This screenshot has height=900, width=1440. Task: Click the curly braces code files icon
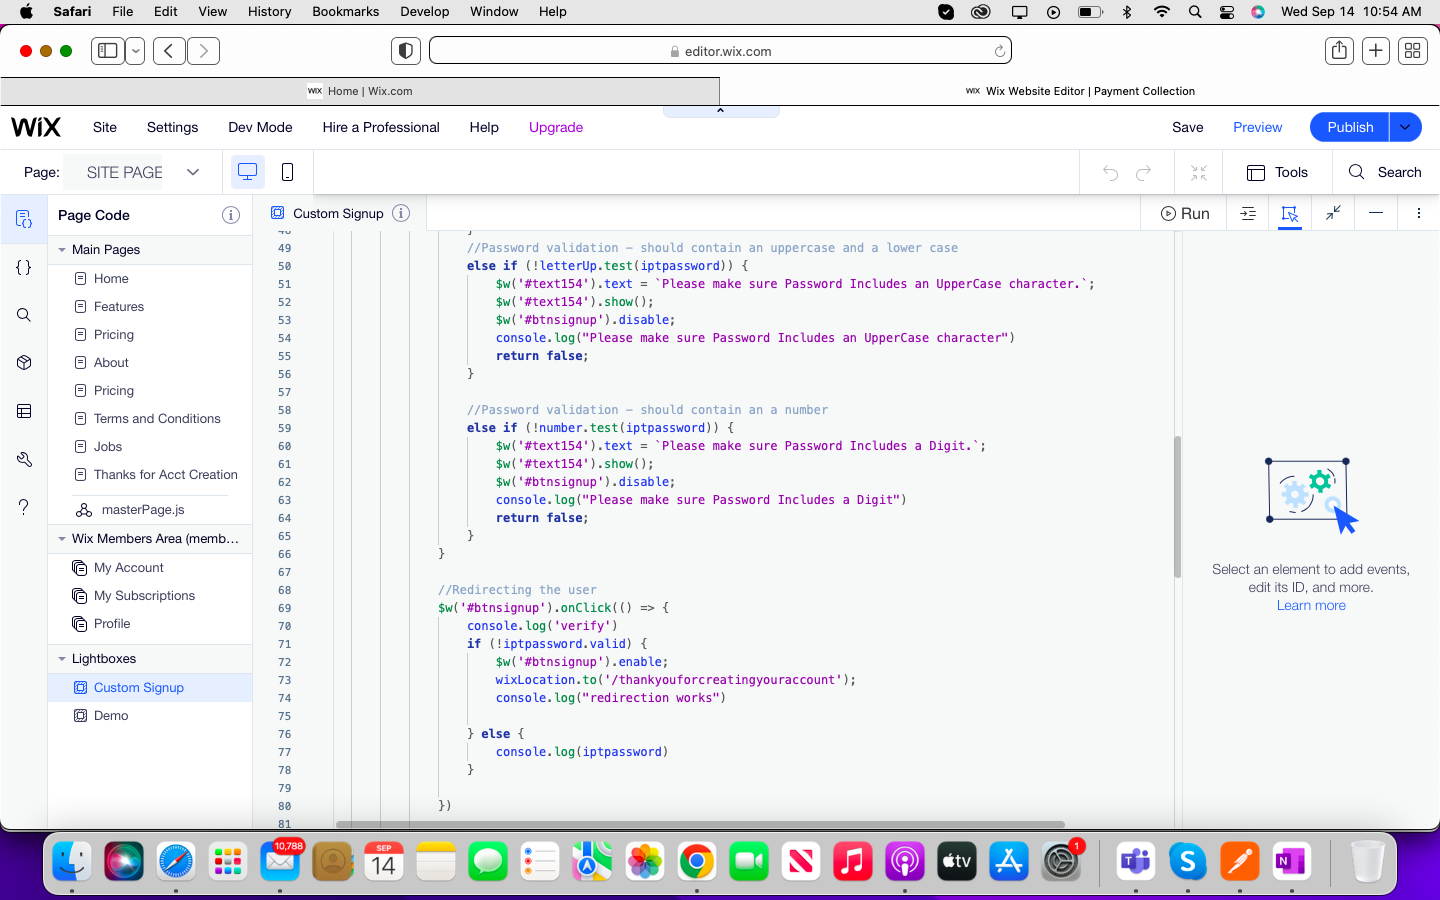point(24,267)
